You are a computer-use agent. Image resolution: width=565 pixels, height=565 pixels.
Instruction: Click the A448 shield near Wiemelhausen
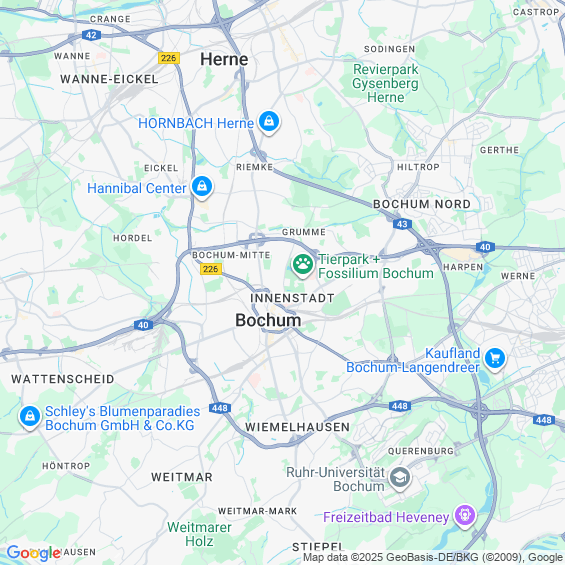[220, 408]
